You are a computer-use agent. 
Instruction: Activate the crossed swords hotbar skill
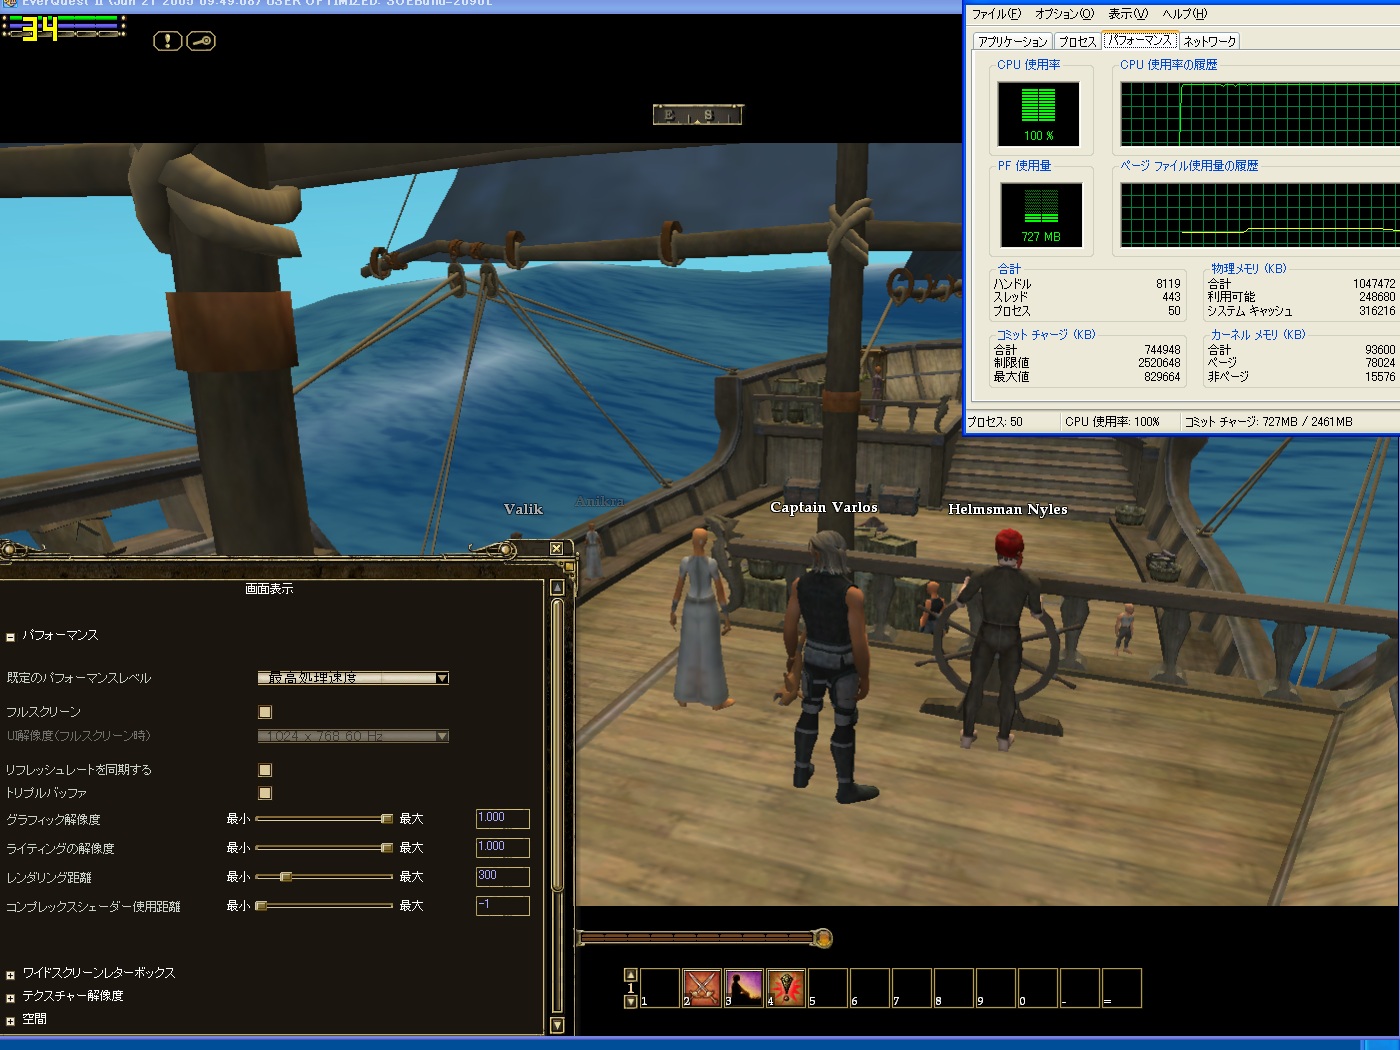[702, 988]
